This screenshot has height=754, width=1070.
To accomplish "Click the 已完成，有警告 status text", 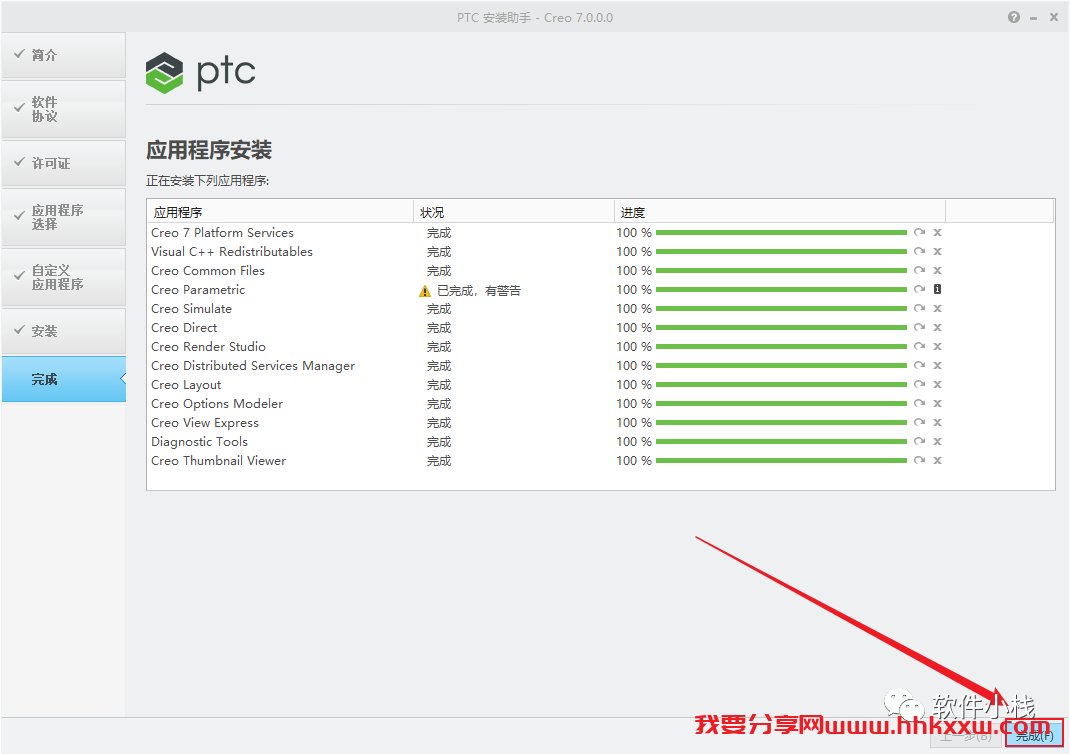I will 478,291.
